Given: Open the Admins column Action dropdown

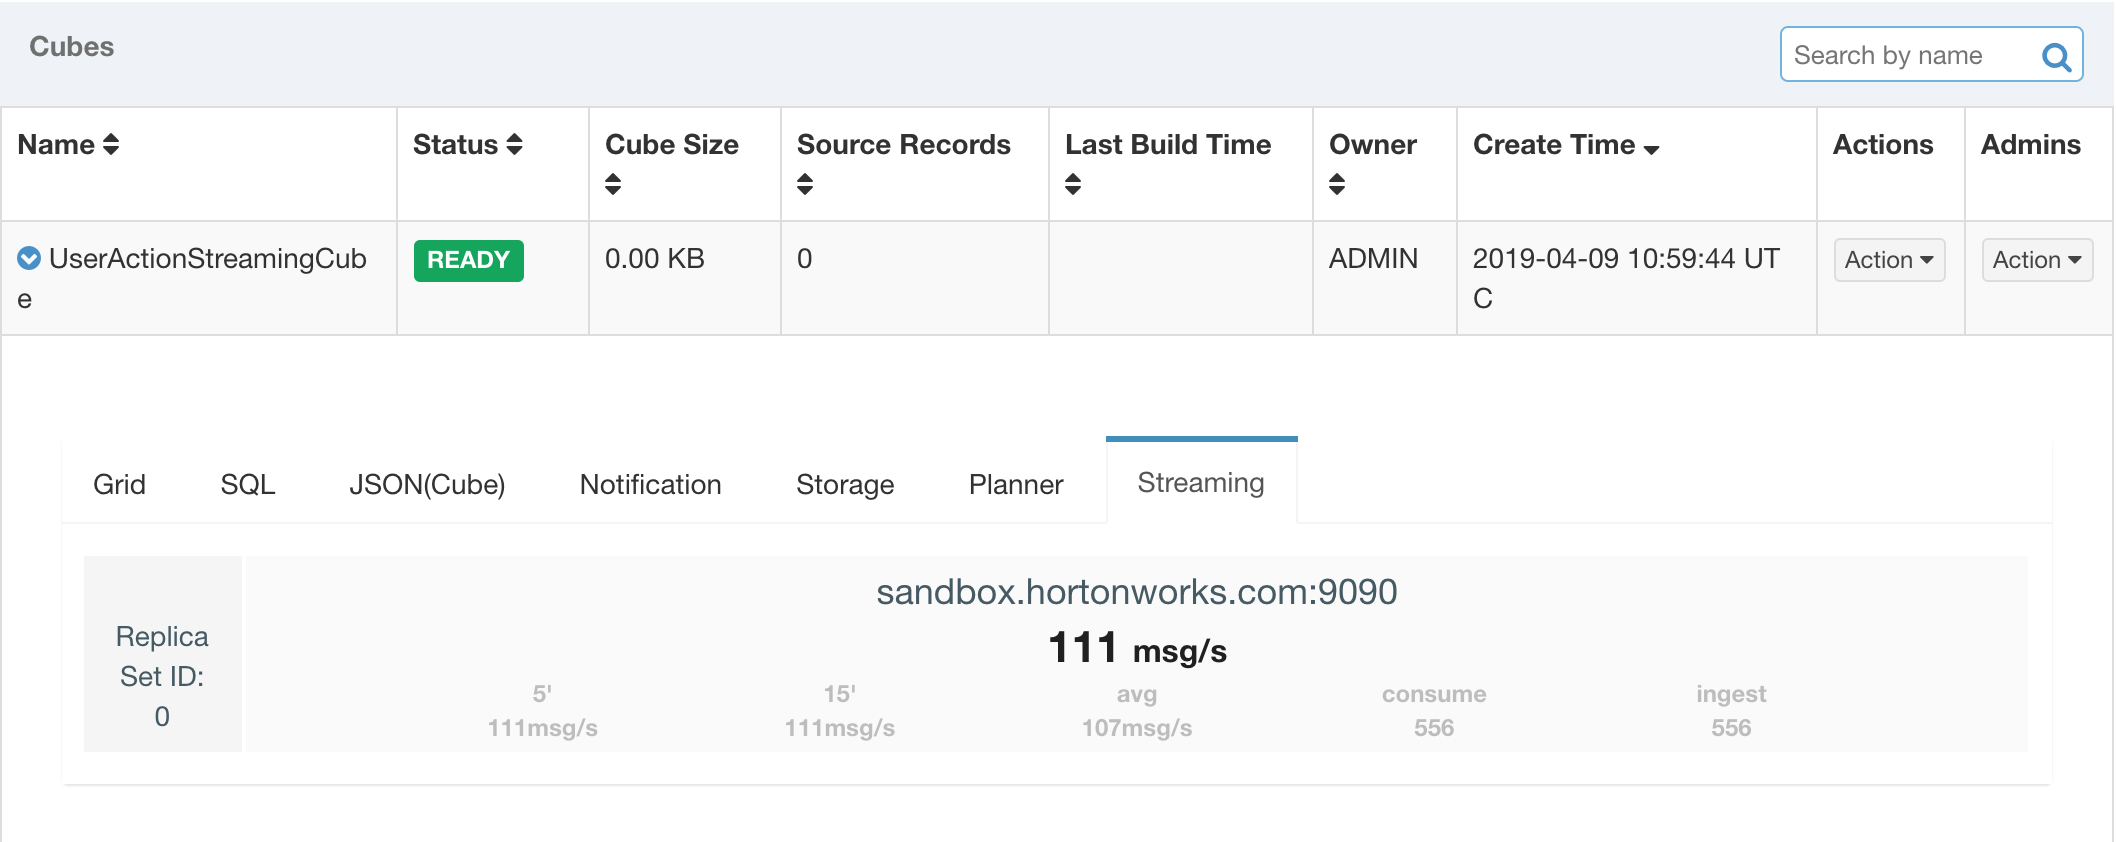Looking at the screenshot, I should 2037,260.
